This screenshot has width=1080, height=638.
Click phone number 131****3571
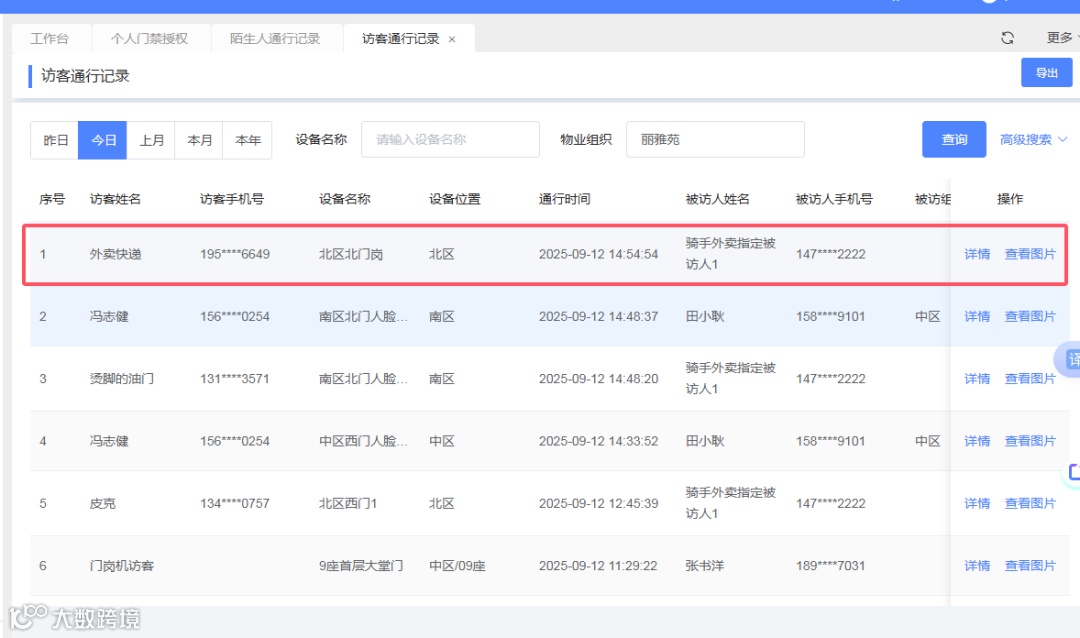click(x=235, y=379)
